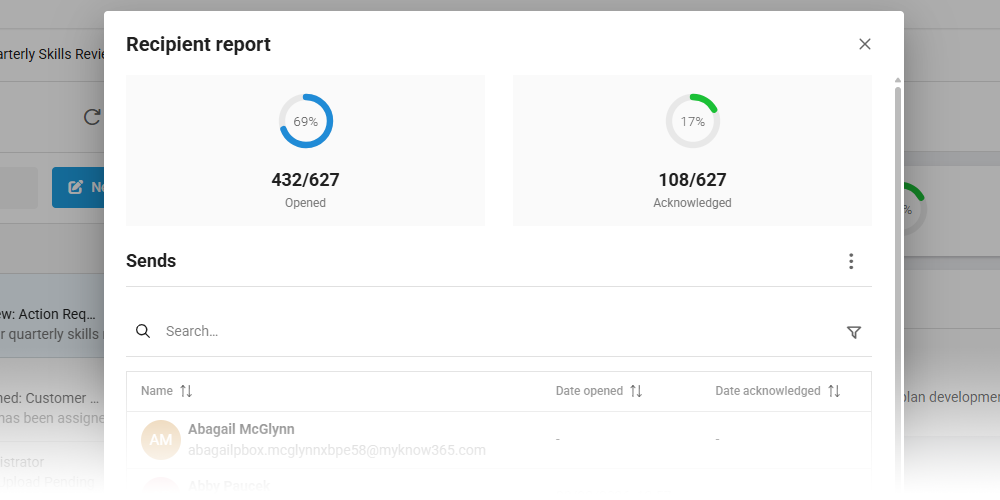Click the Date opened column header
The height and width of the screenshot is (500, 1000).
click(589, 391)
